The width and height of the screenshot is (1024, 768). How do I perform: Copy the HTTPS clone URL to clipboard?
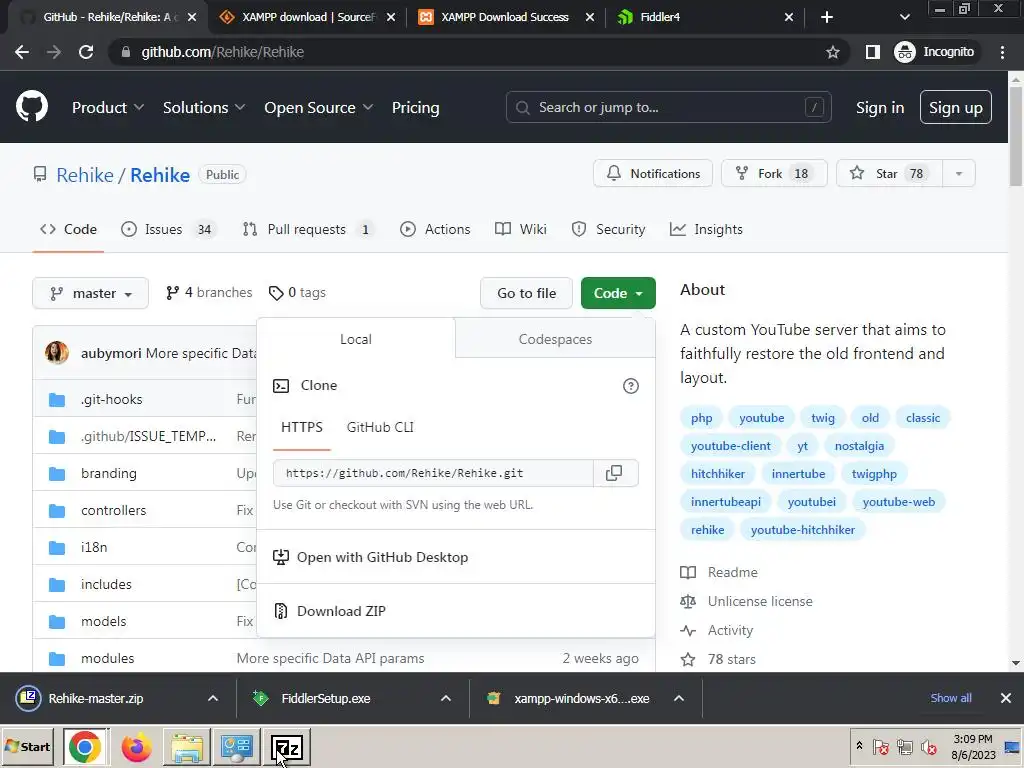[615, 473]
